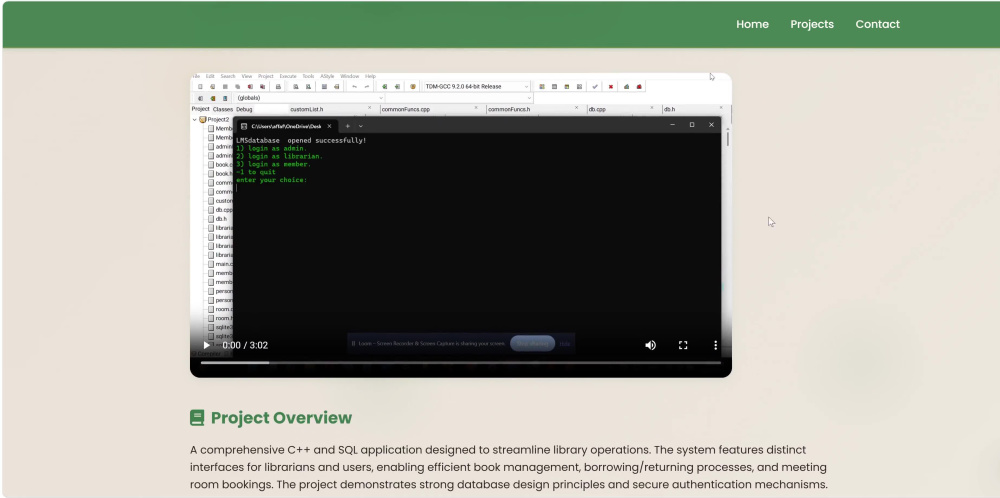Screen dimensions: 1000x498
Task: Play the project demo video
Action: [x=206, y=345]
